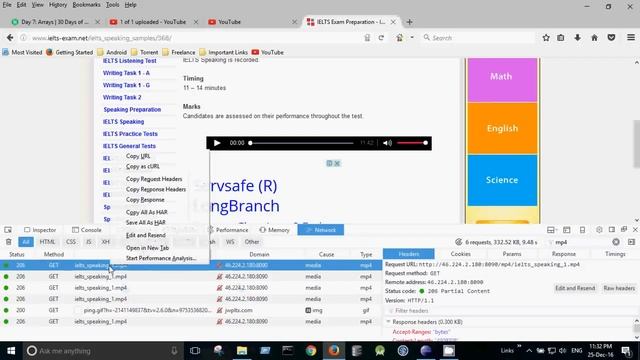Open devtools settings gear icon
This screenshot has width=640, height=360.
pyautogui.click(x=599, y=230)
